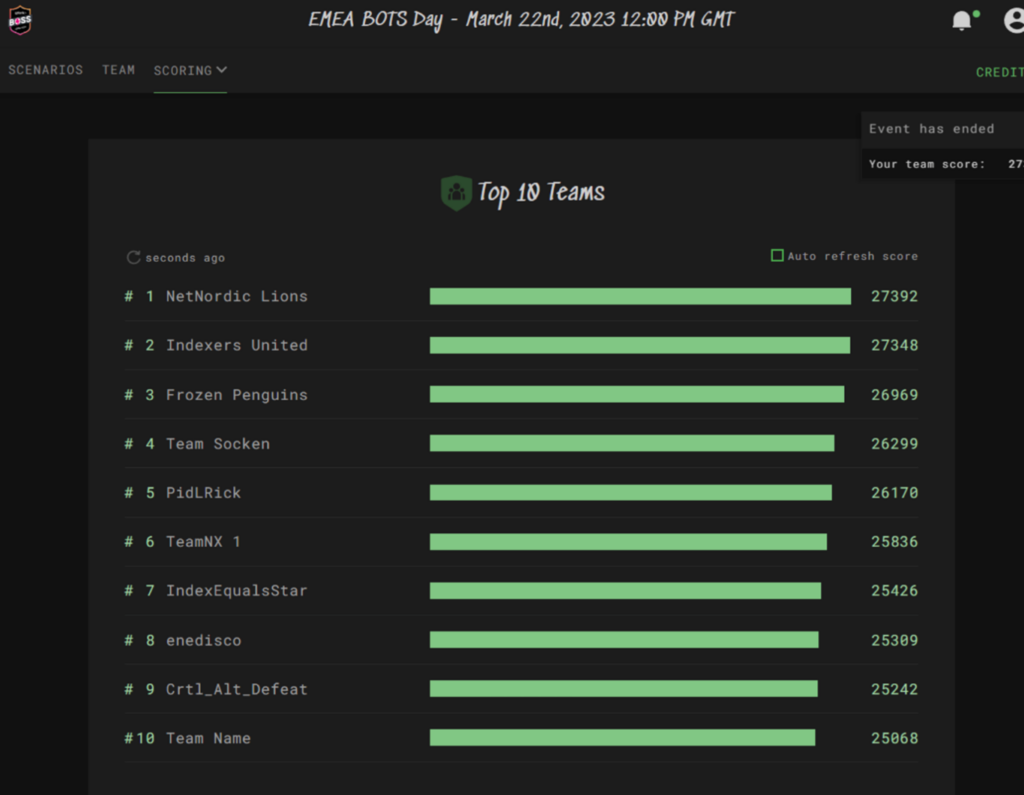This screenshot has height=795, width=1024.
Task: Click the BOSS logo icon
Action: tap(20, 21)
